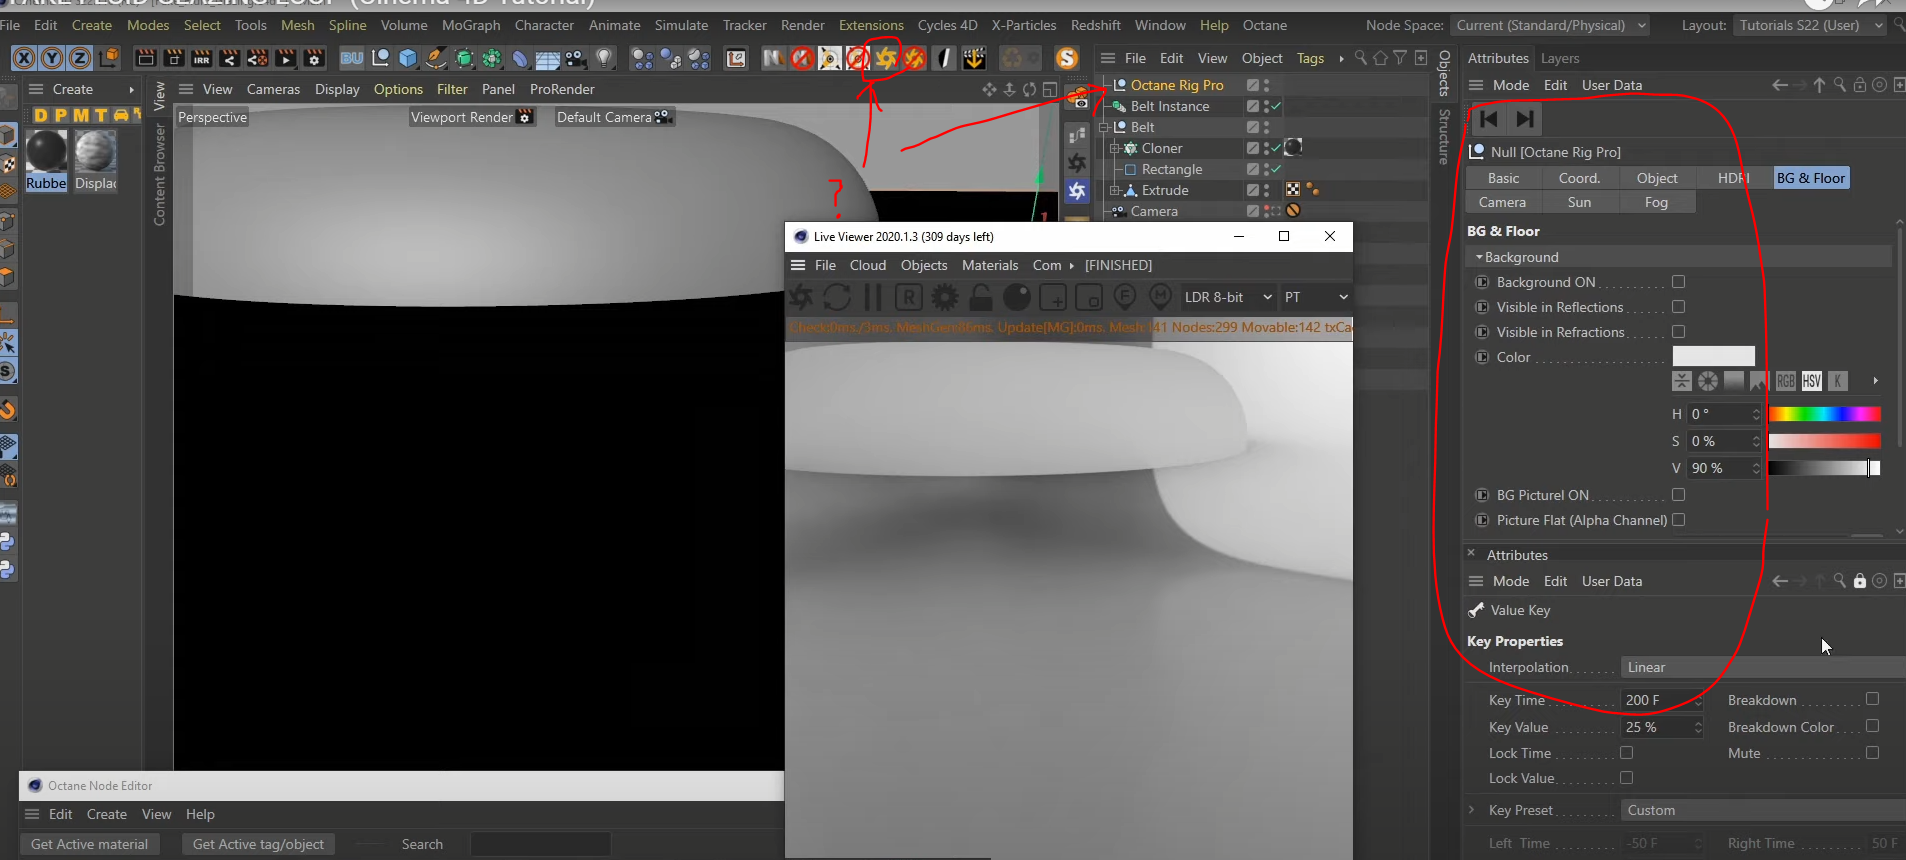Open LDR 8-bit dropdown in Live Viewer
The image size is (1906, 860).
[x=1228, y=297]
